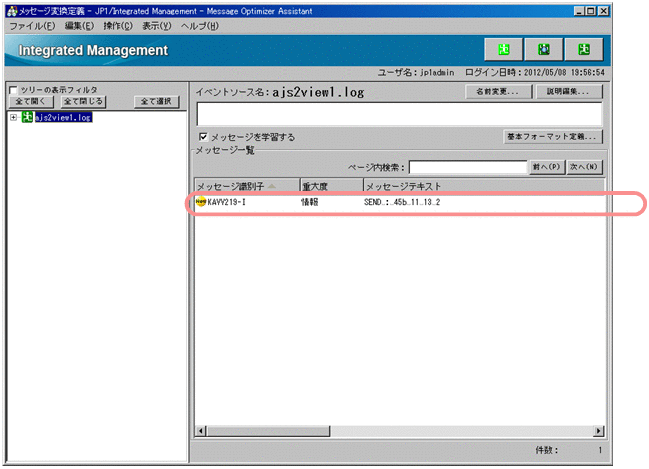This screenshot has width=649, height=469.
Task: Click the bright green toolbar icon button
Action: click(x=503, y=50)
